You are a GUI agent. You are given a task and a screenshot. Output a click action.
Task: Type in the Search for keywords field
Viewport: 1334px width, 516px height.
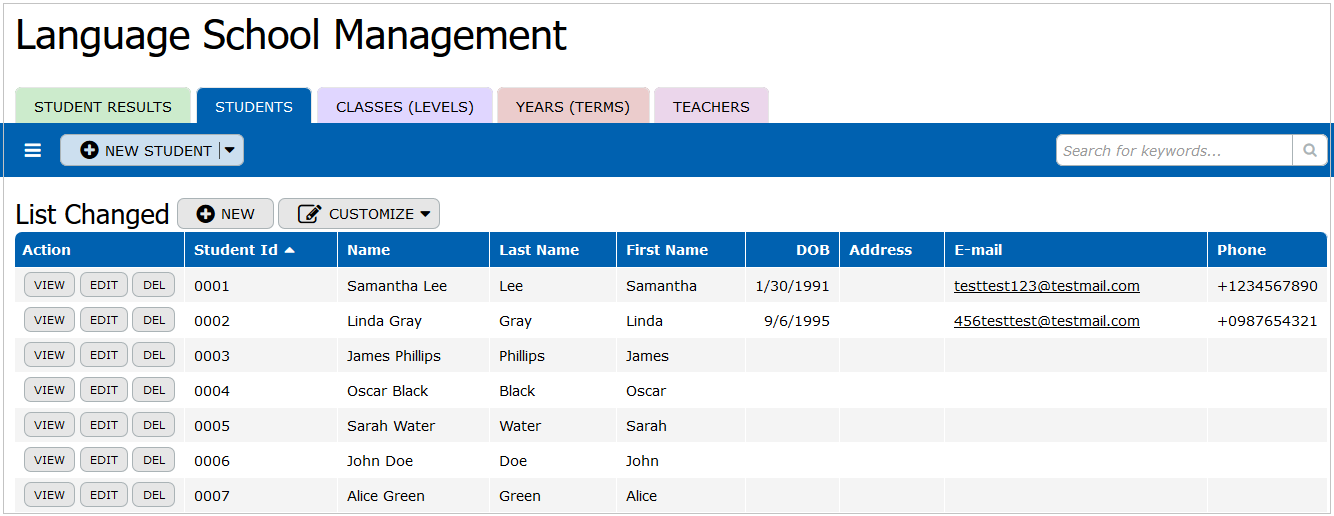click(x=1174, y=151)
